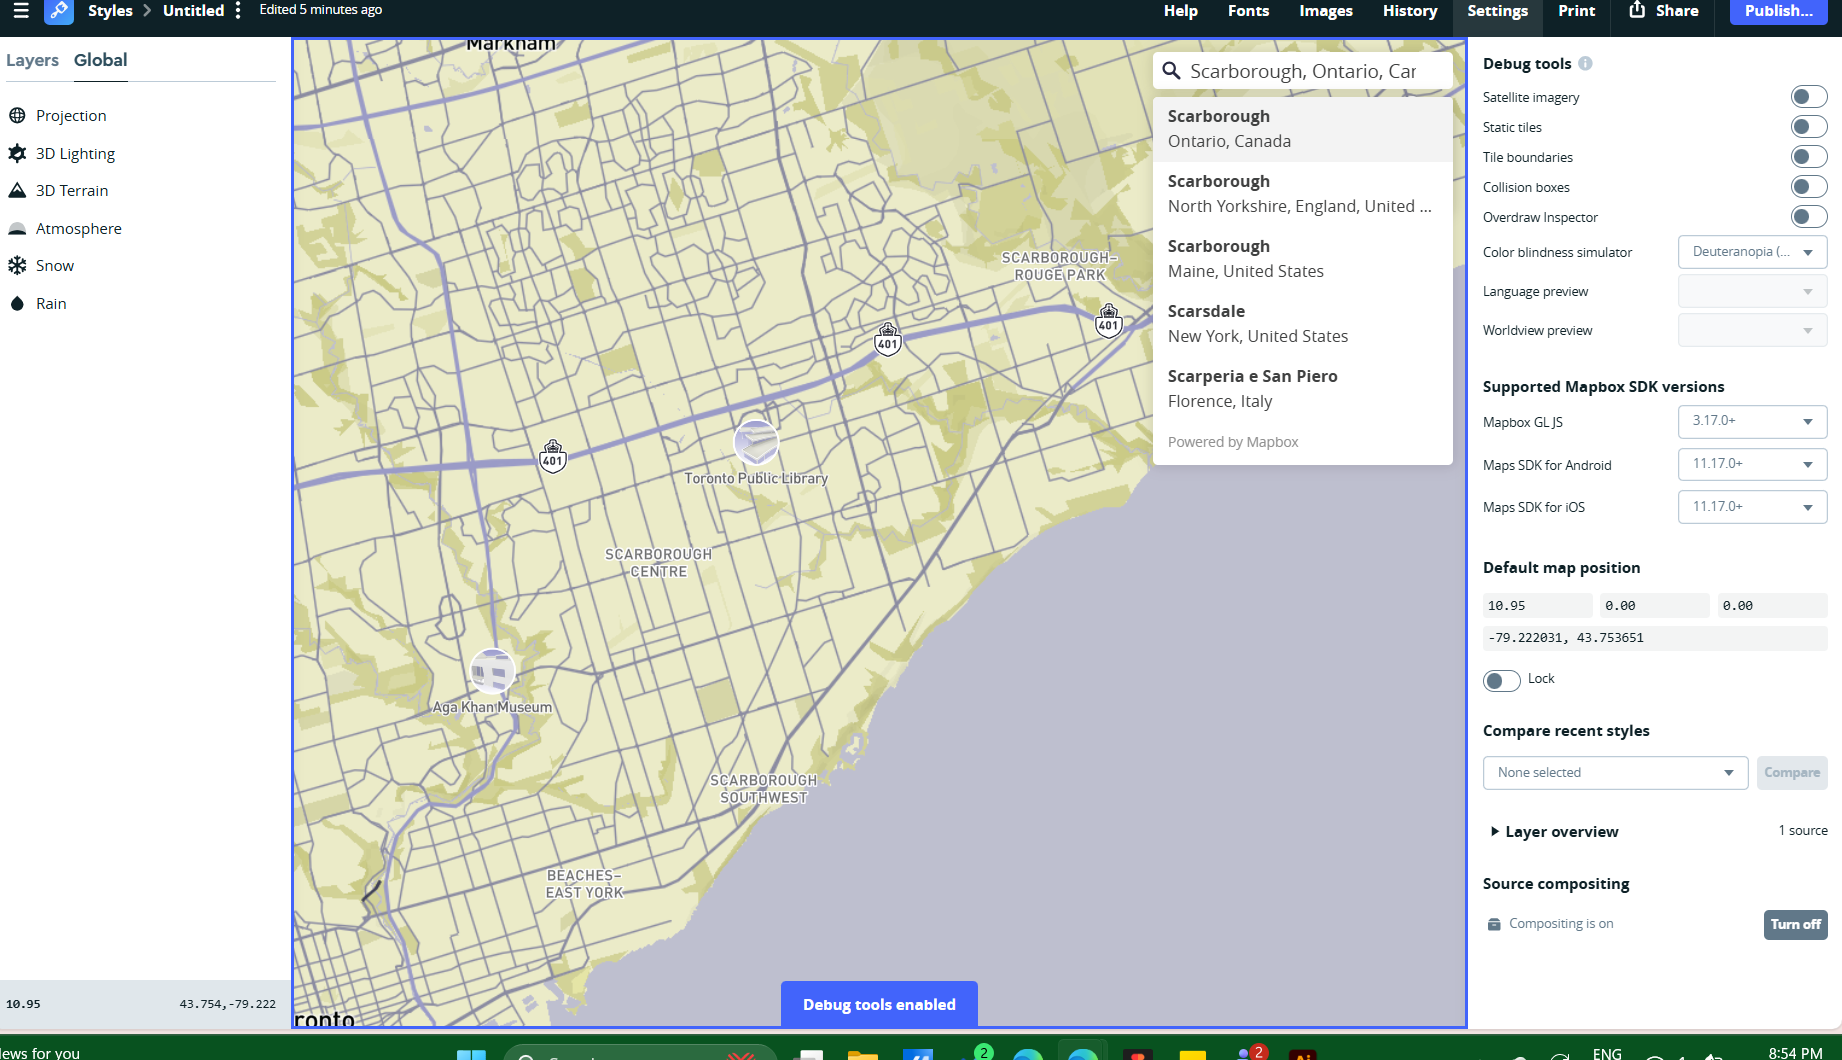Open the Color blindness simulator dropdown
Screen dimensions: 1842x1060
tap(1752, 252)
